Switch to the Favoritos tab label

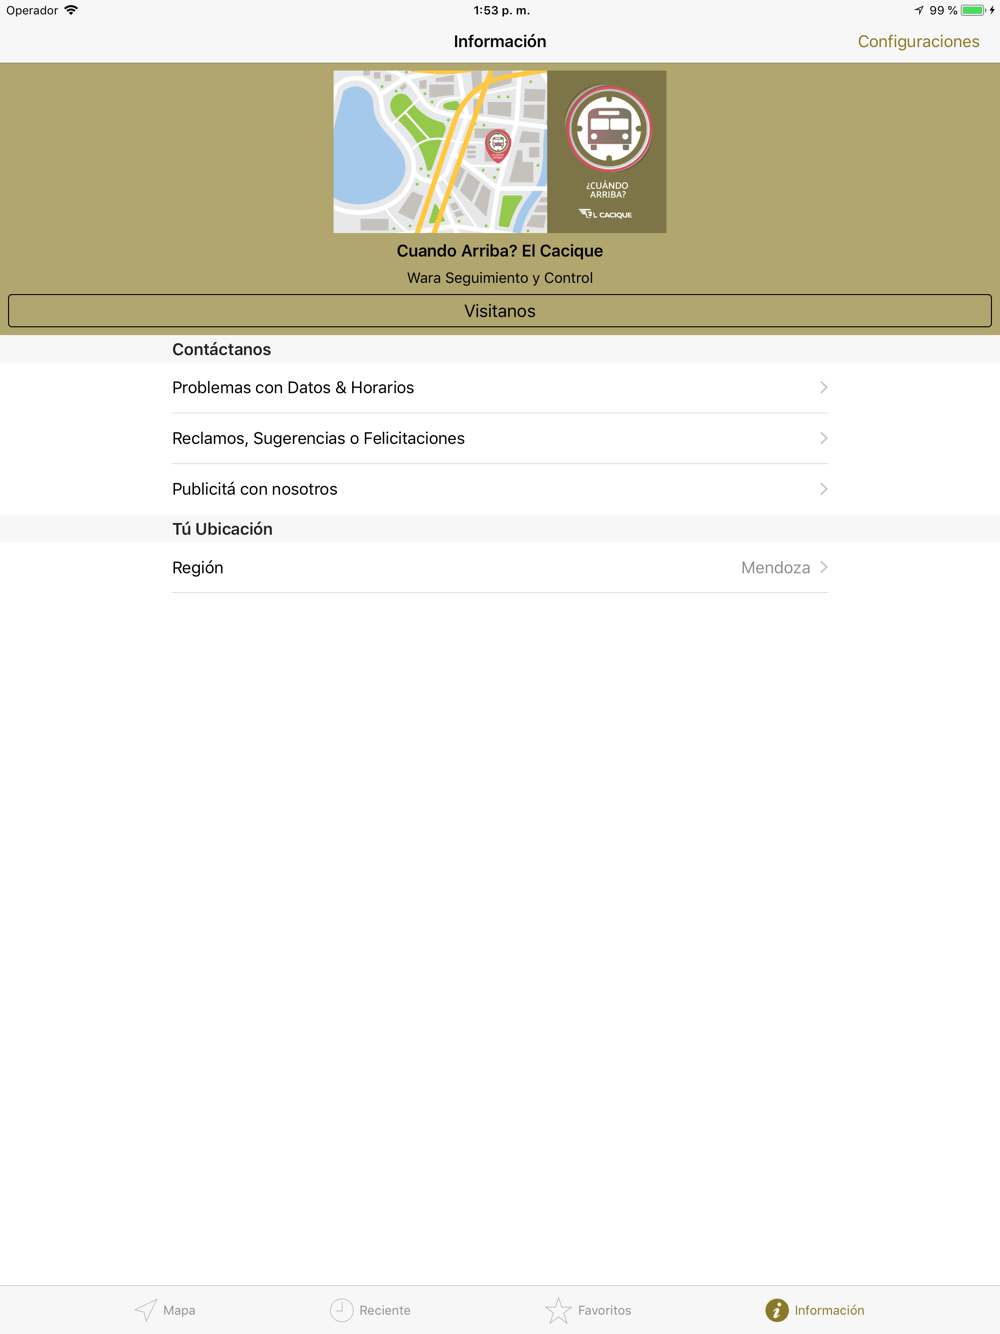click(604, 1310)
